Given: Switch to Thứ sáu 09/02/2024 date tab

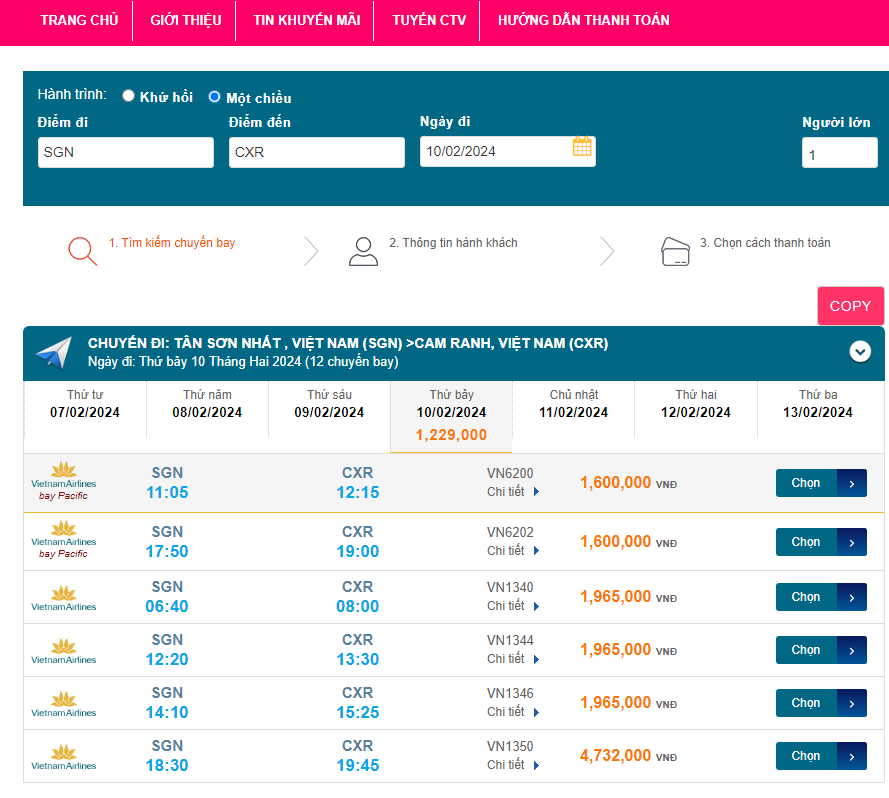Looking at the screenshot, I should pos(329,404).
